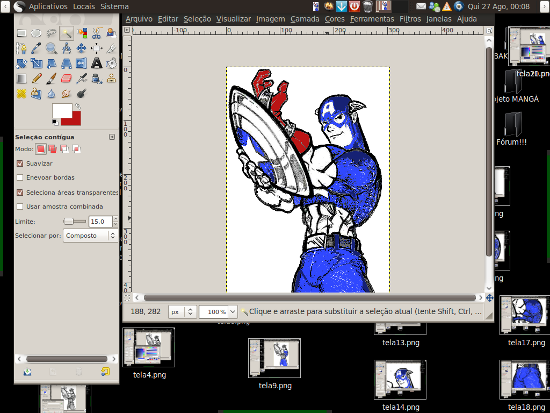Toggle Seleciona áreas transparentes checkbox
The width and height of the screenshot is (550, 413).
click(x=20, y=192)
